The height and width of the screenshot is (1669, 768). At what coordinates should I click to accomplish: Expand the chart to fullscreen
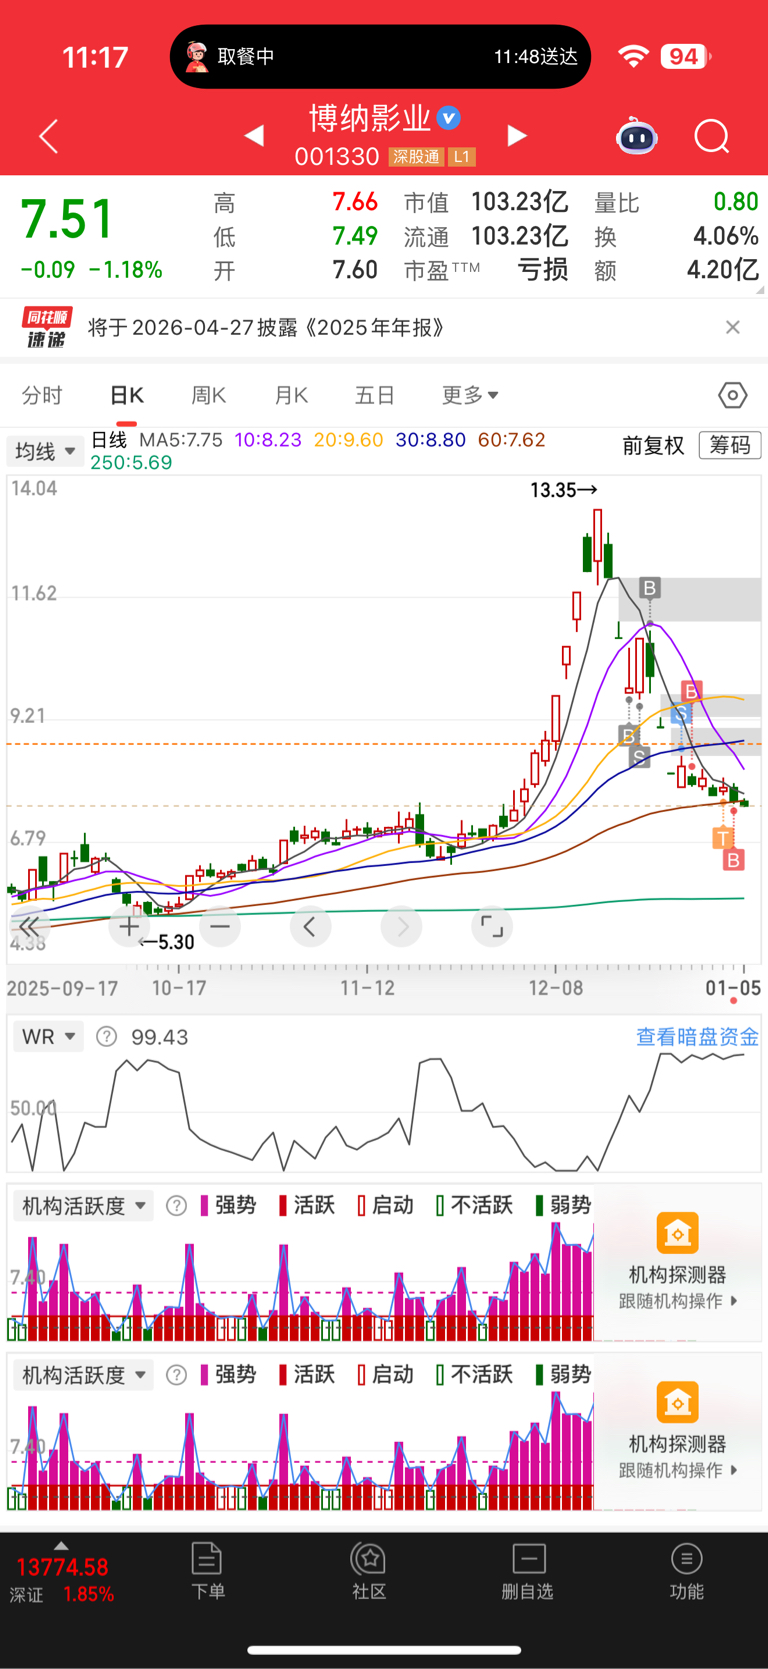[x=492, y=927]
